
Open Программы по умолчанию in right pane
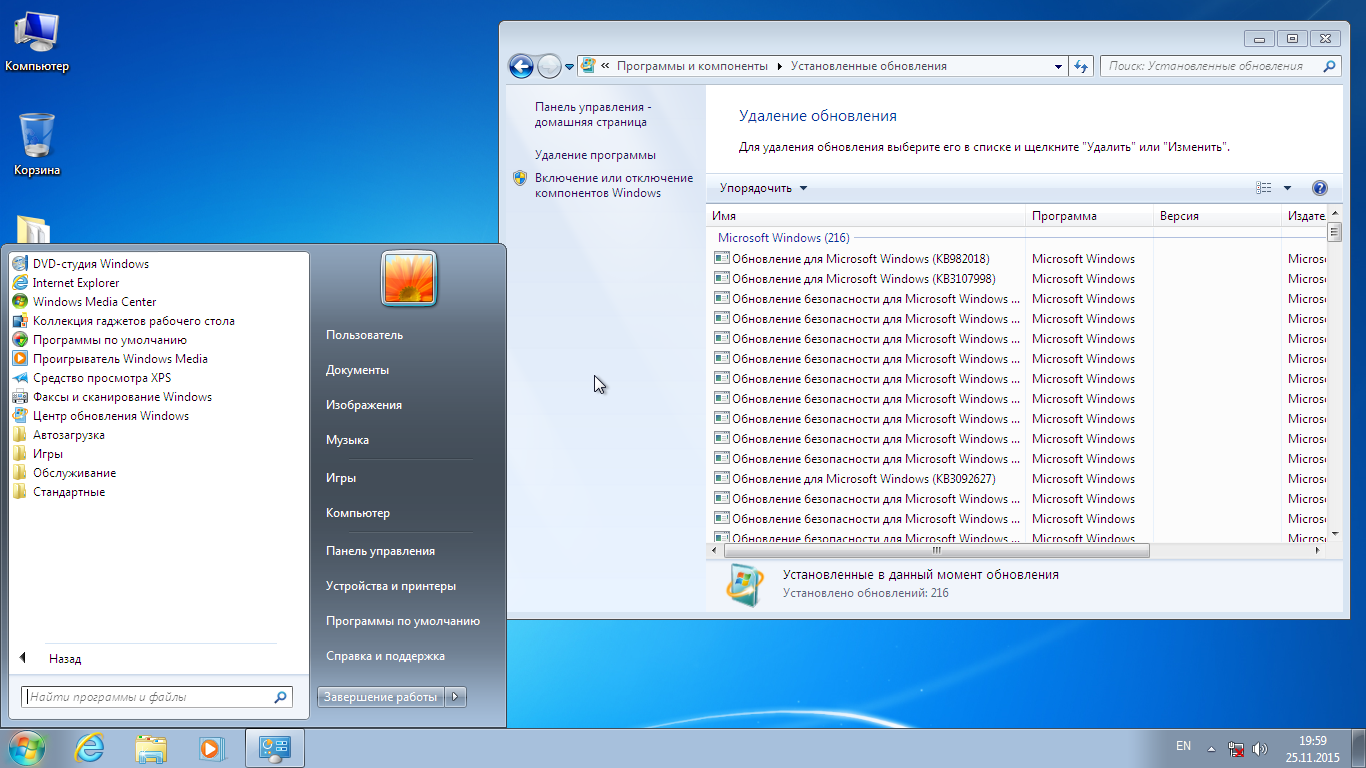click(403, 621)
